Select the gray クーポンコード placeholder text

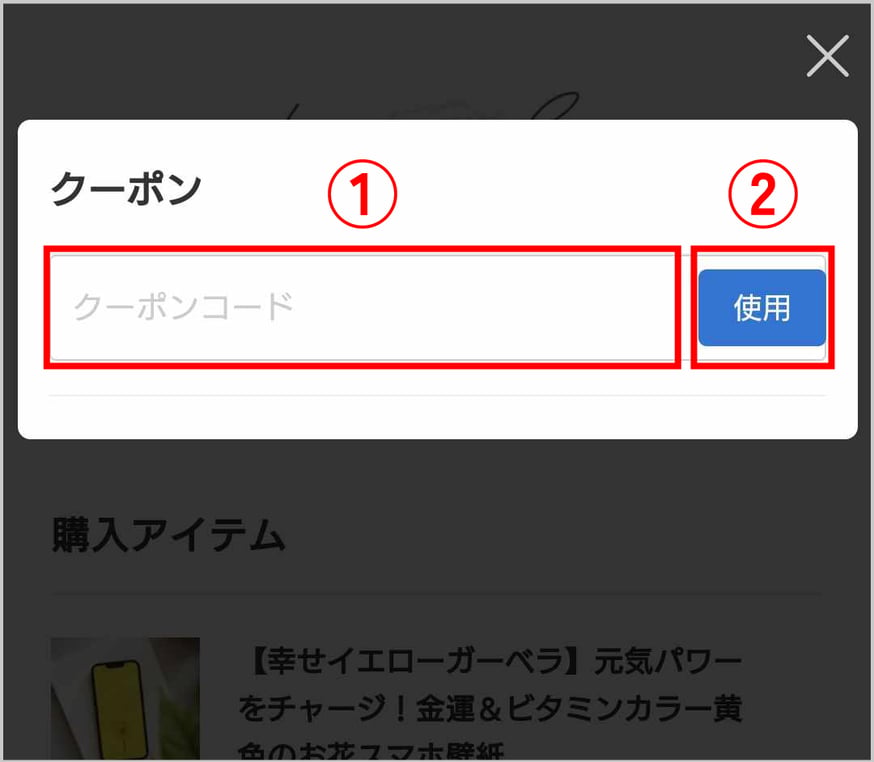pos(183,307)
